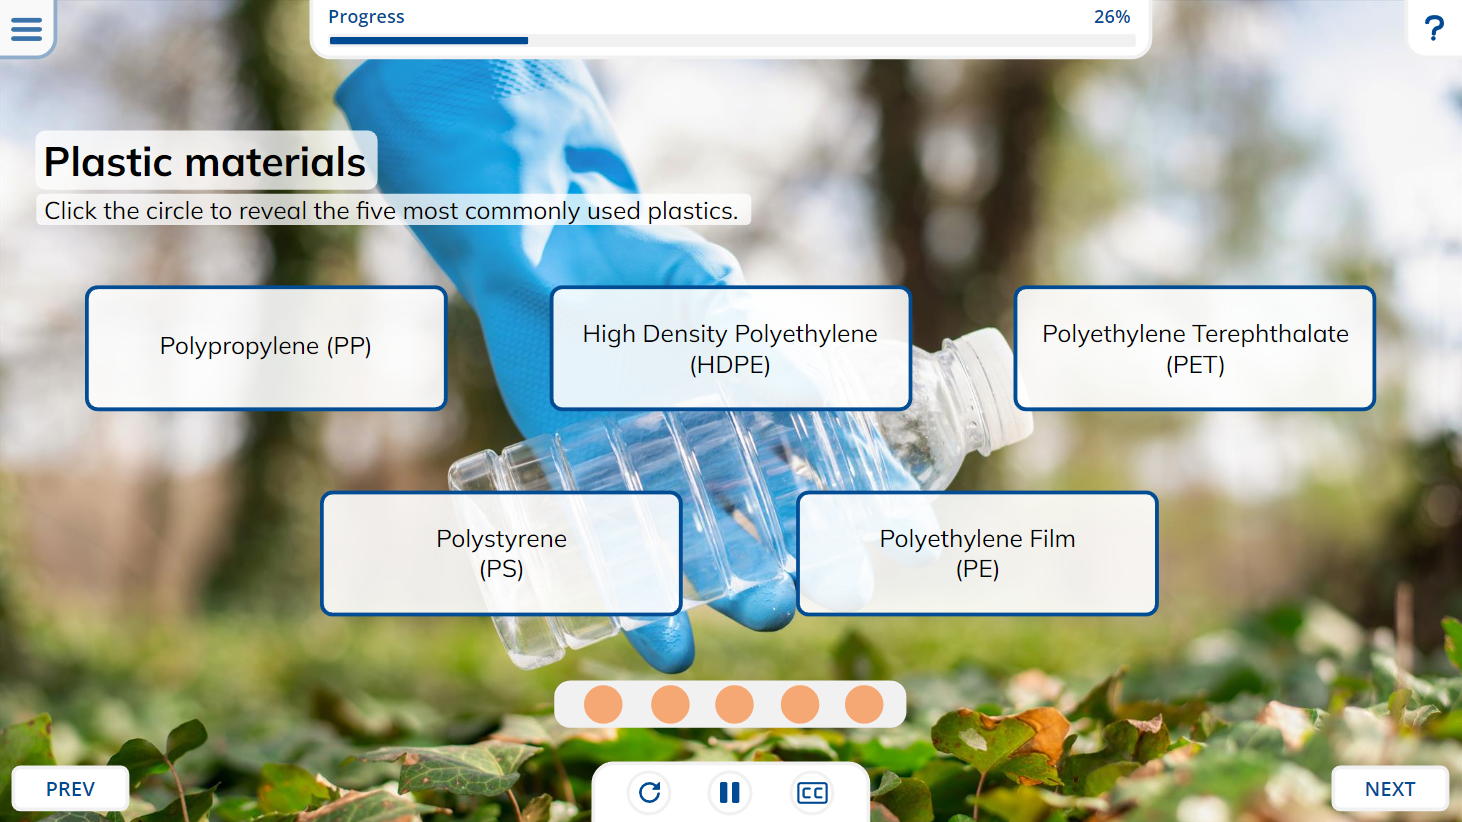The width and height of the screenshot is (1462, 822).
Task: Open the help question mark icon
Action: click(1434, 28)
